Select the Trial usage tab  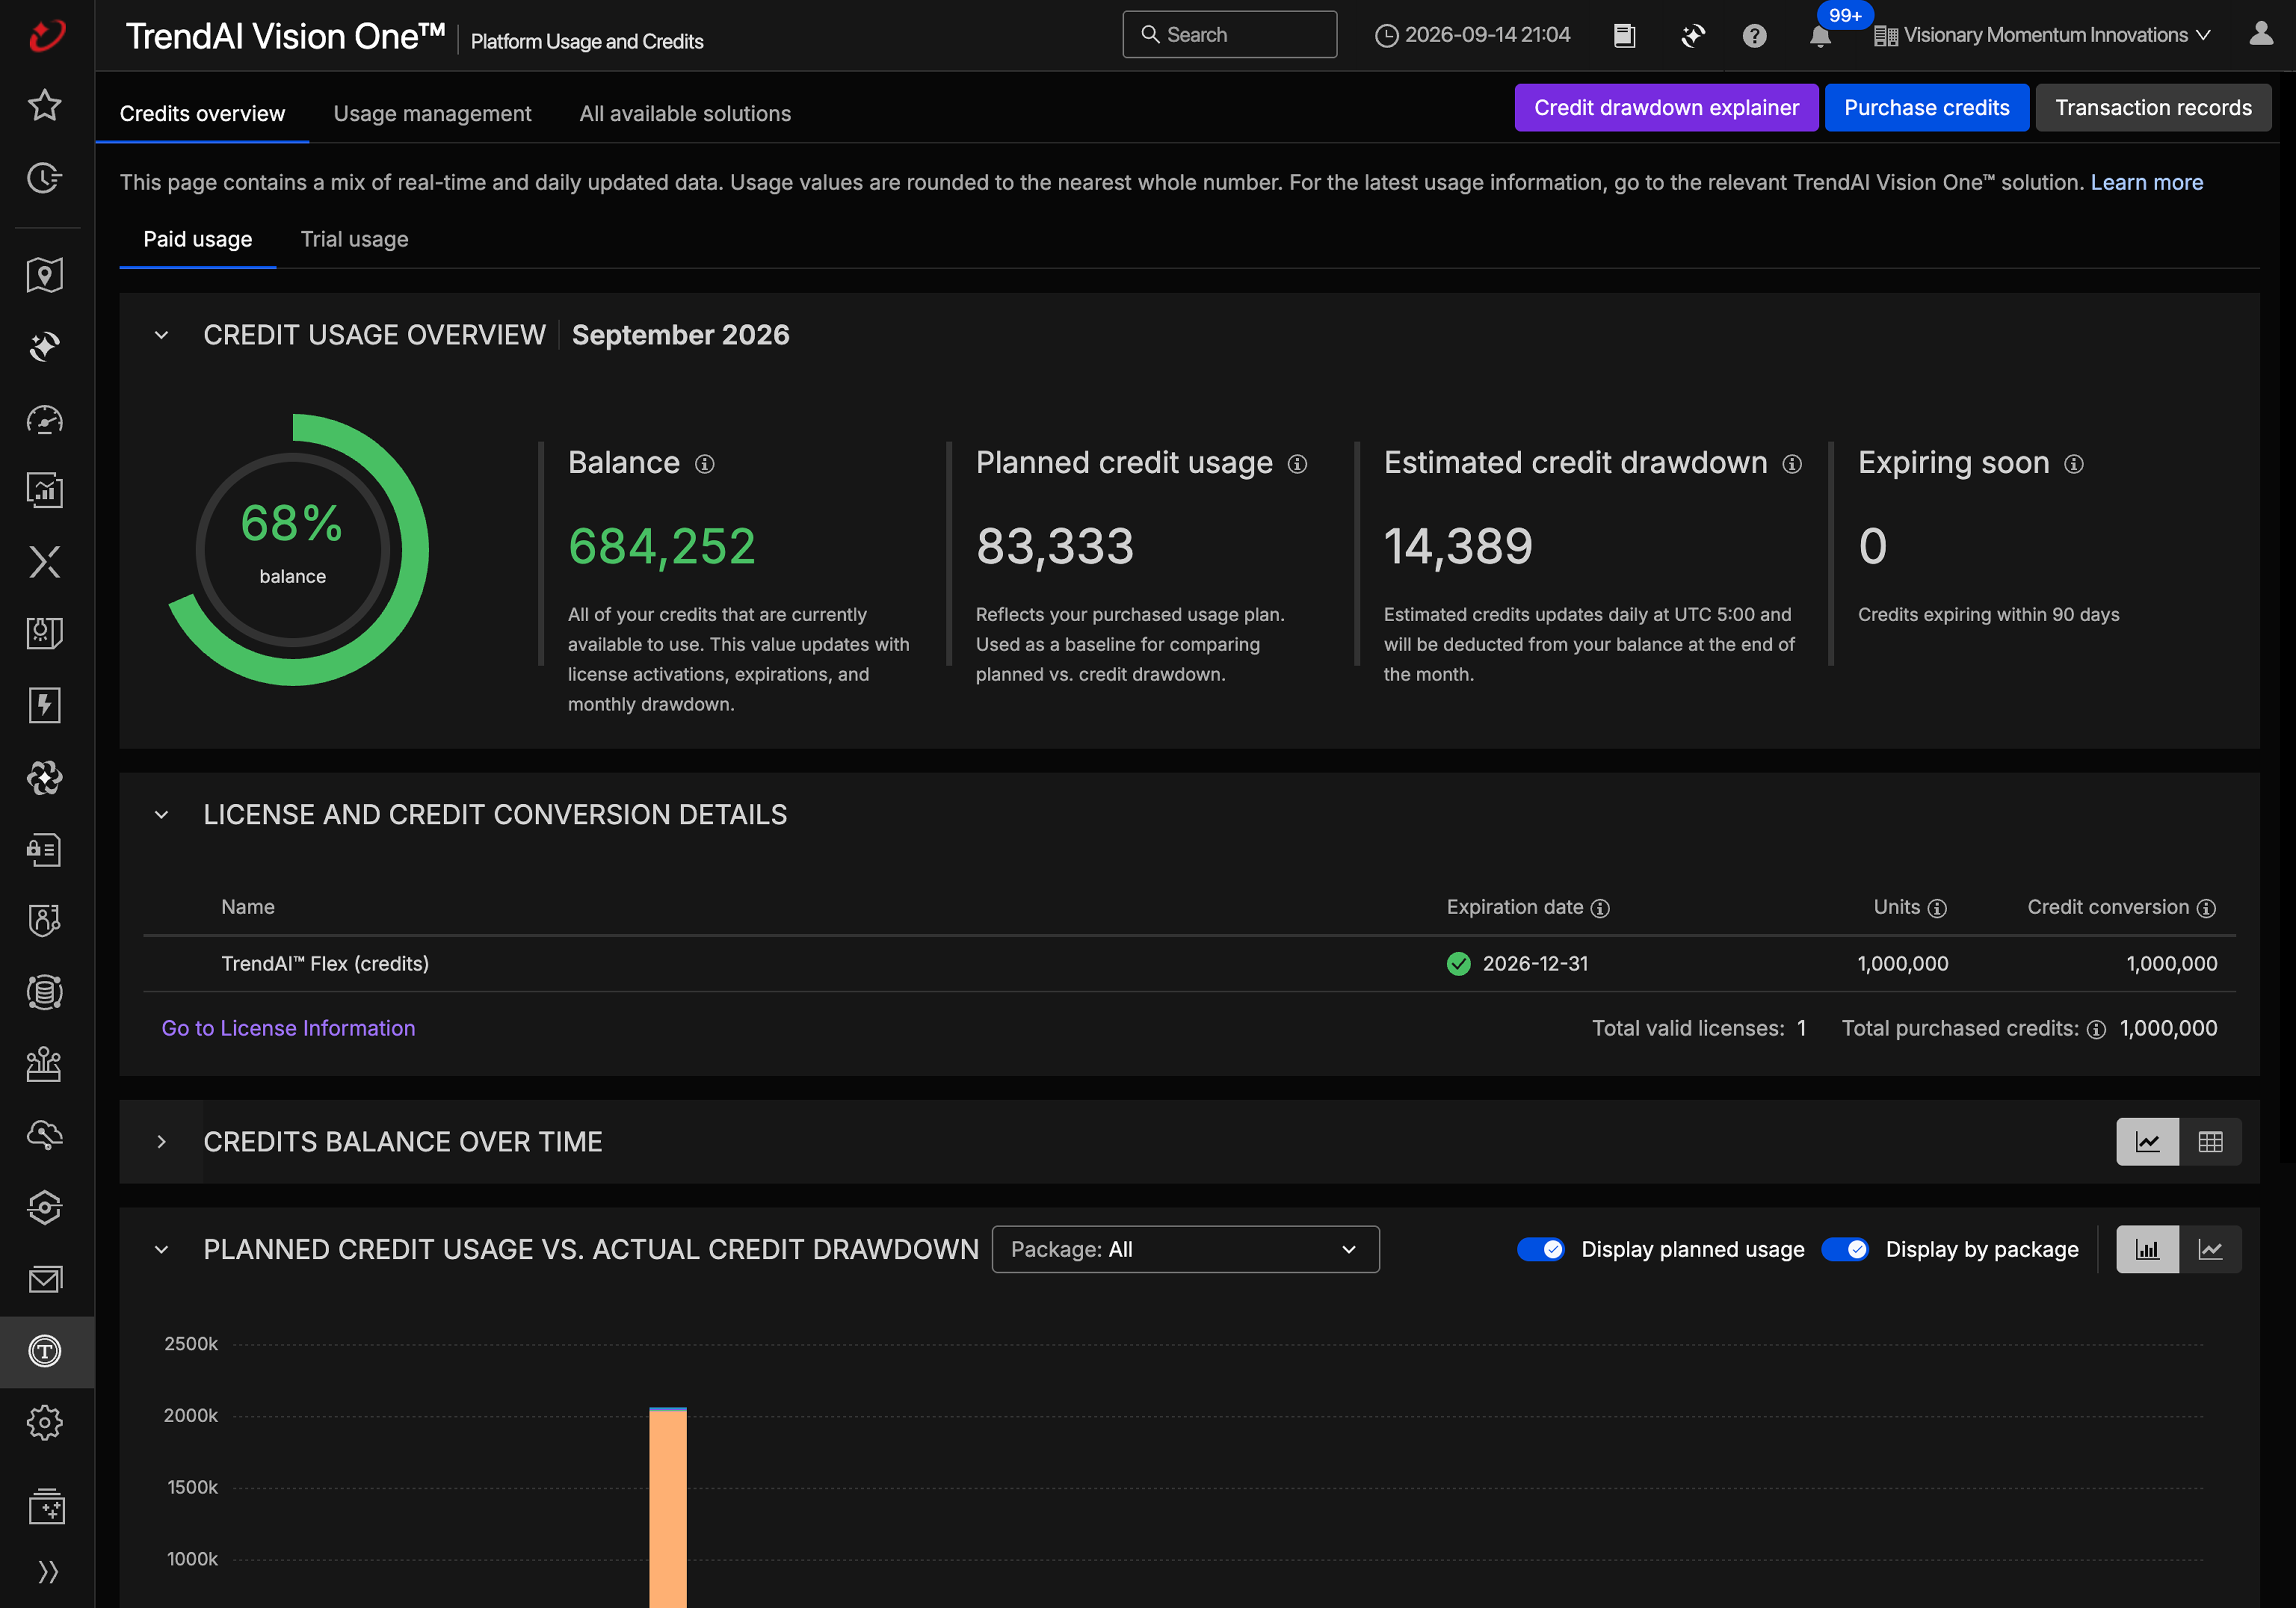[x=355, y=239]
